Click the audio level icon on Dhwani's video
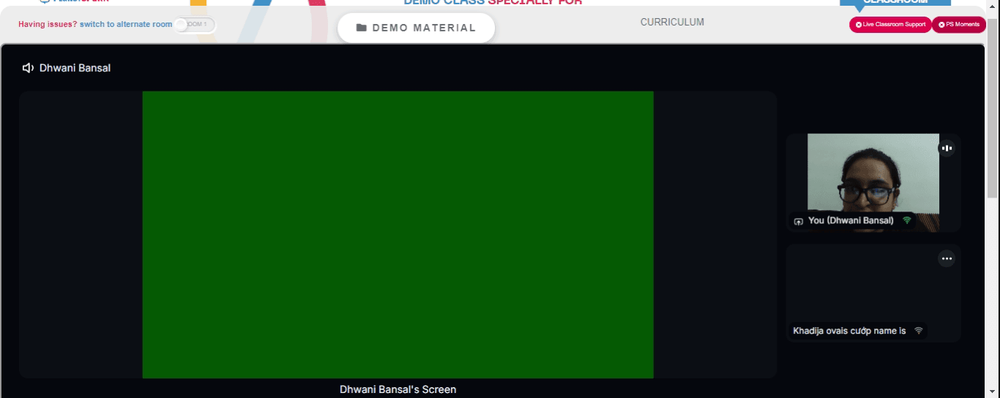 (x=946, y=148)
